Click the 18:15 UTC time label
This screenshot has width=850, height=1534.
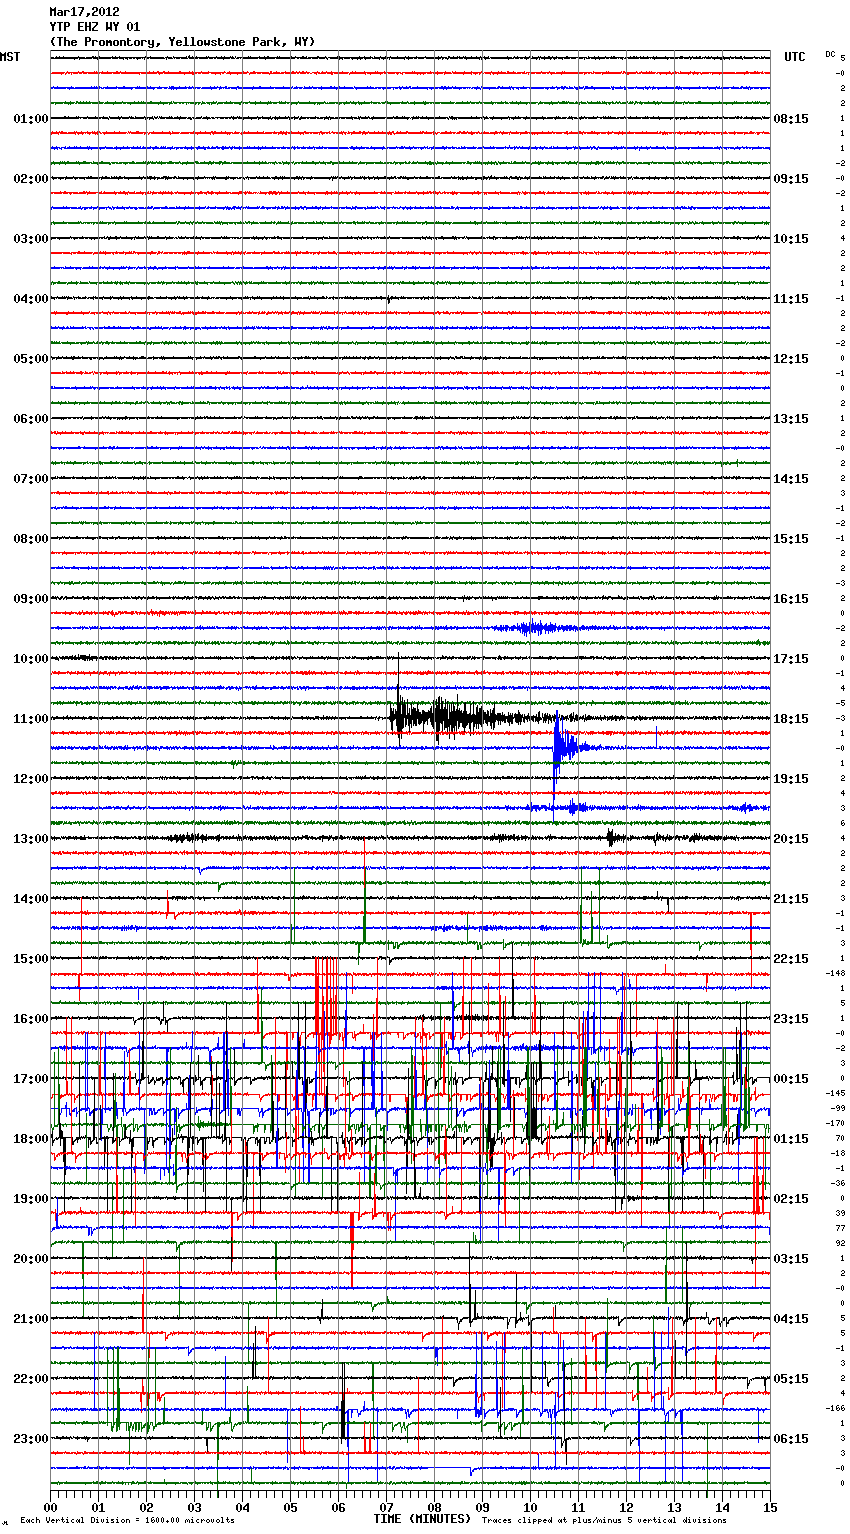point(791,719)
